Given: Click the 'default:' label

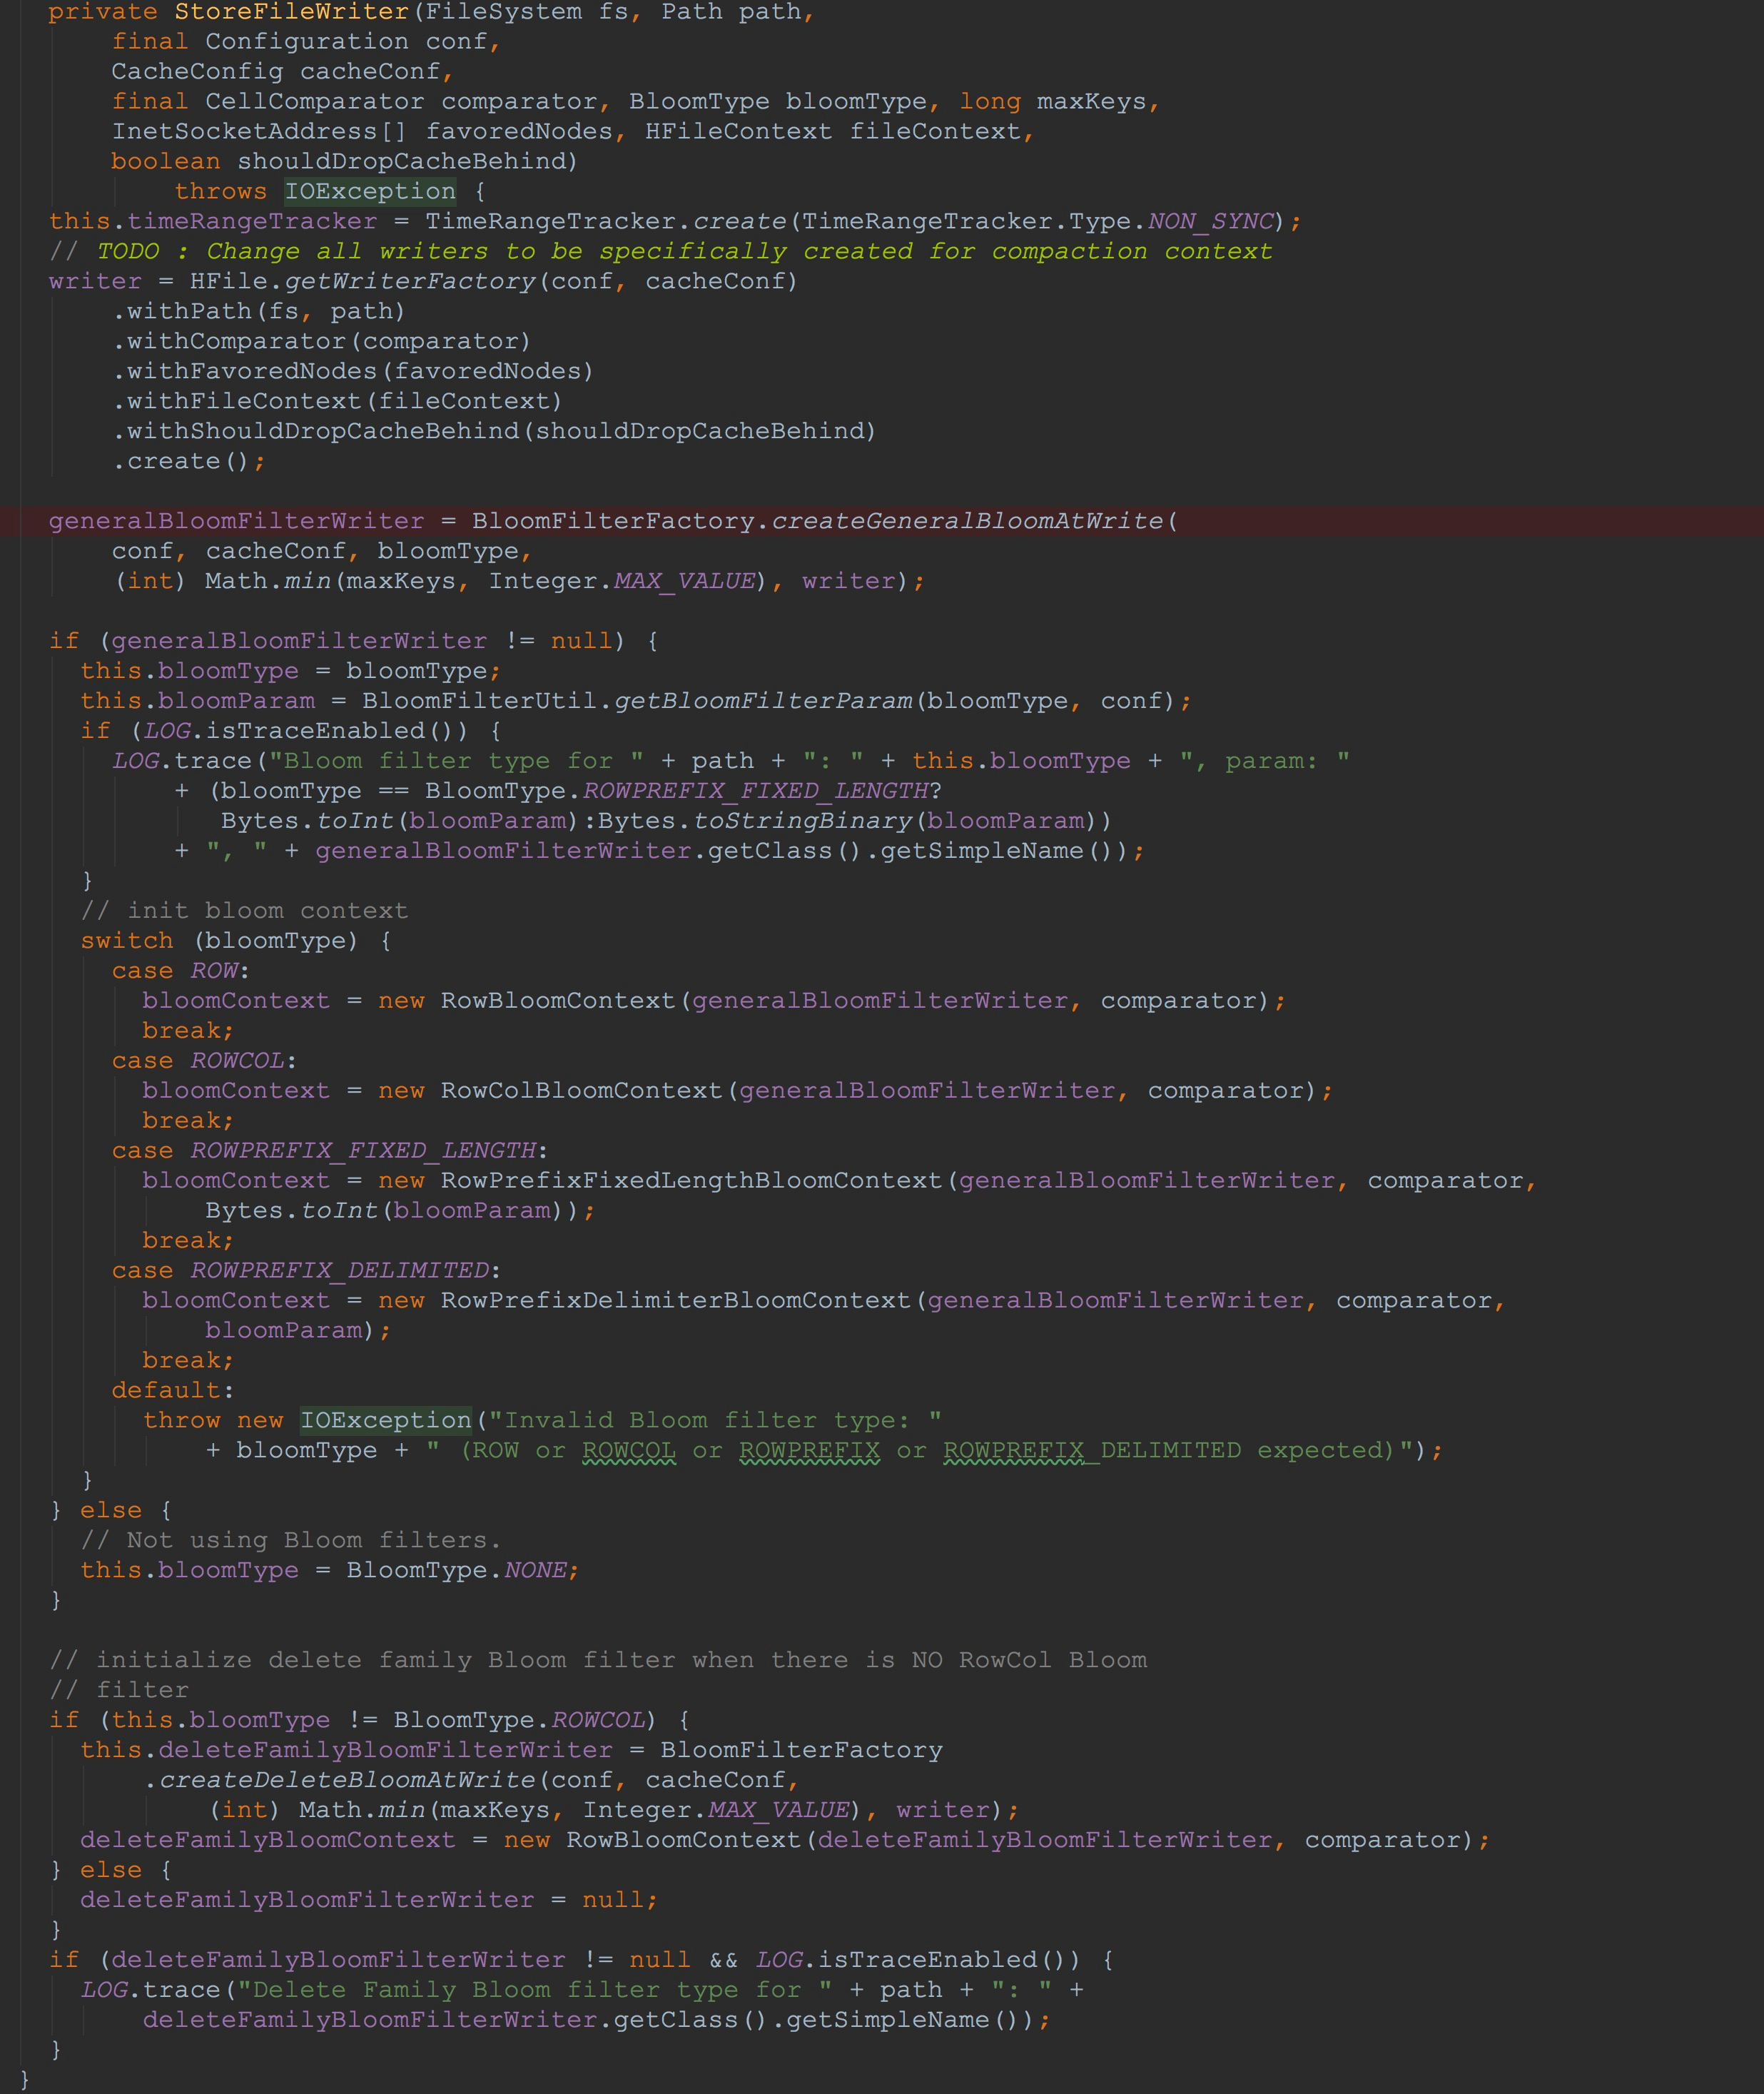Looking at the screenshot, I should [173, 1391].
